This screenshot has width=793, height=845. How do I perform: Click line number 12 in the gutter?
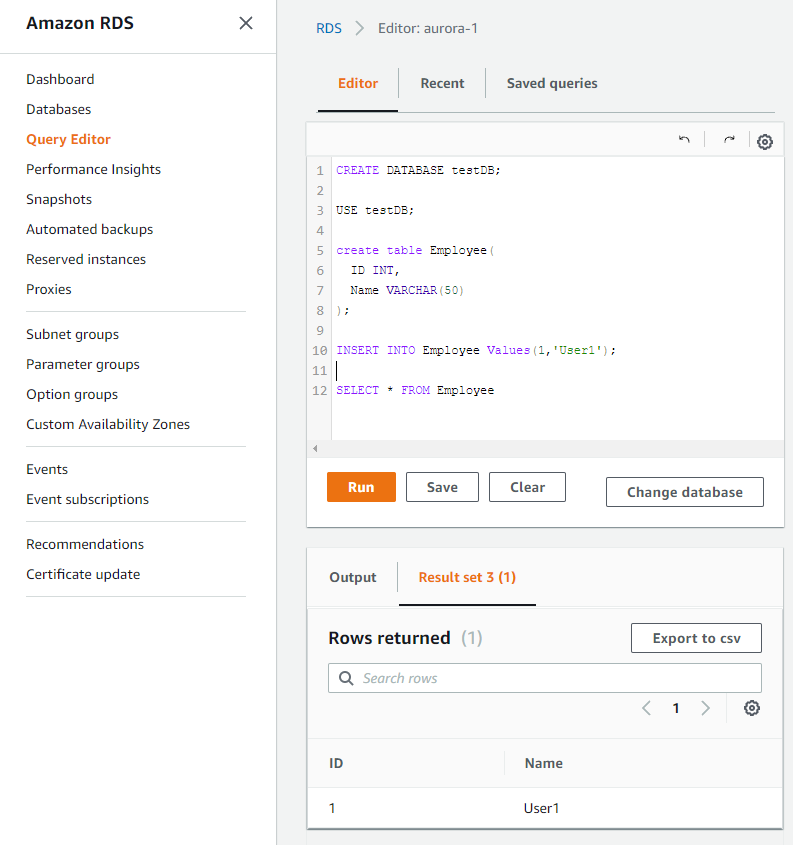point(319,390)
